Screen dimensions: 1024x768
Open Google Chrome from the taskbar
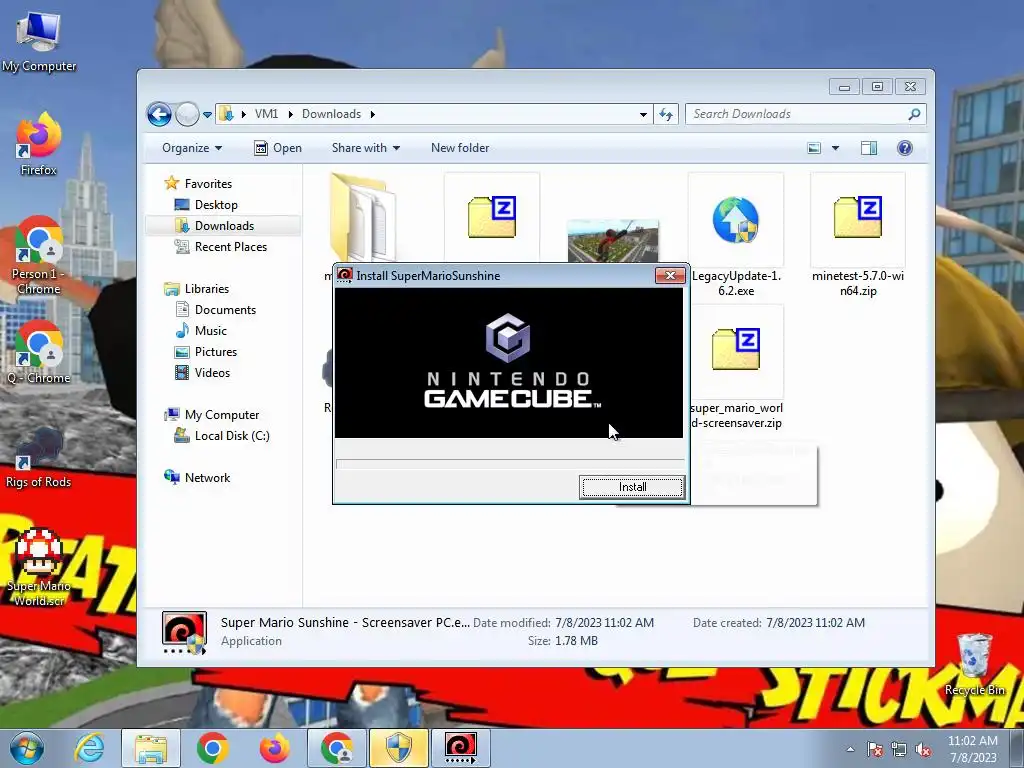click(212, 748)
